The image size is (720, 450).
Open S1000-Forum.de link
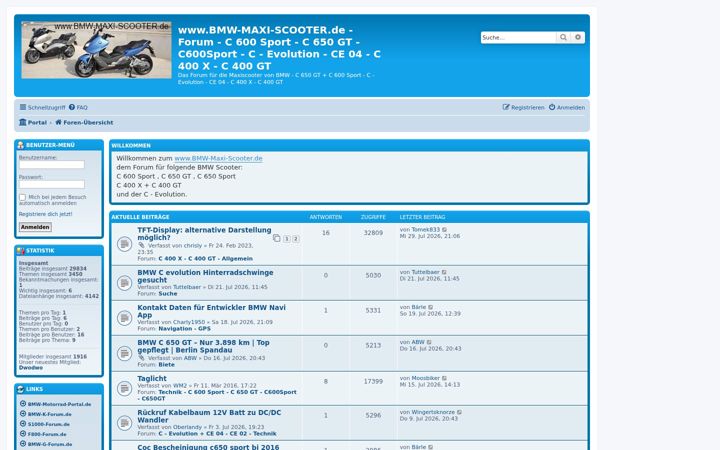49,424
